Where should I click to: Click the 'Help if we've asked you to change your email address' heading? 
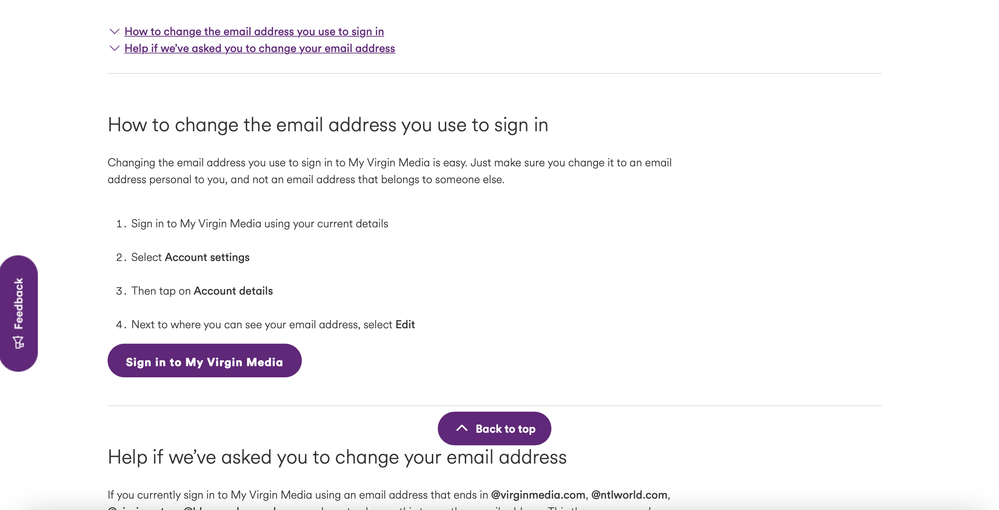pyautogui.click(x=337, y=457)
